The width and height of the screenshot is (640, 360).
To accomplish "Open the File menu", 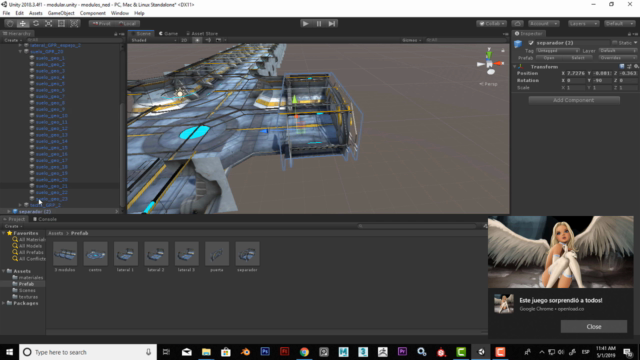I will click(x=6, y=13).
